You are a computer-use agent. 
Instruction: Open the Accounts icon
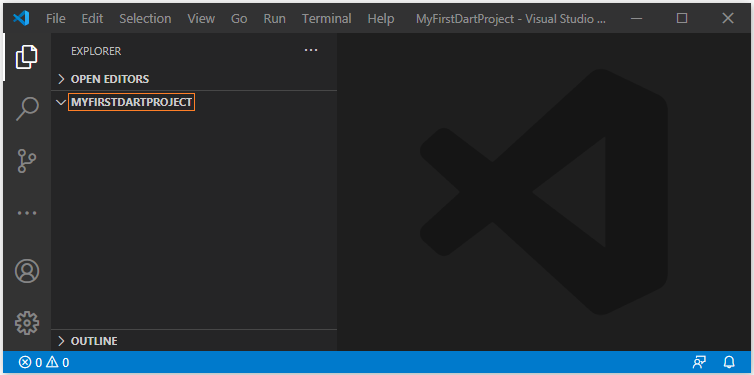click(27, 271)
